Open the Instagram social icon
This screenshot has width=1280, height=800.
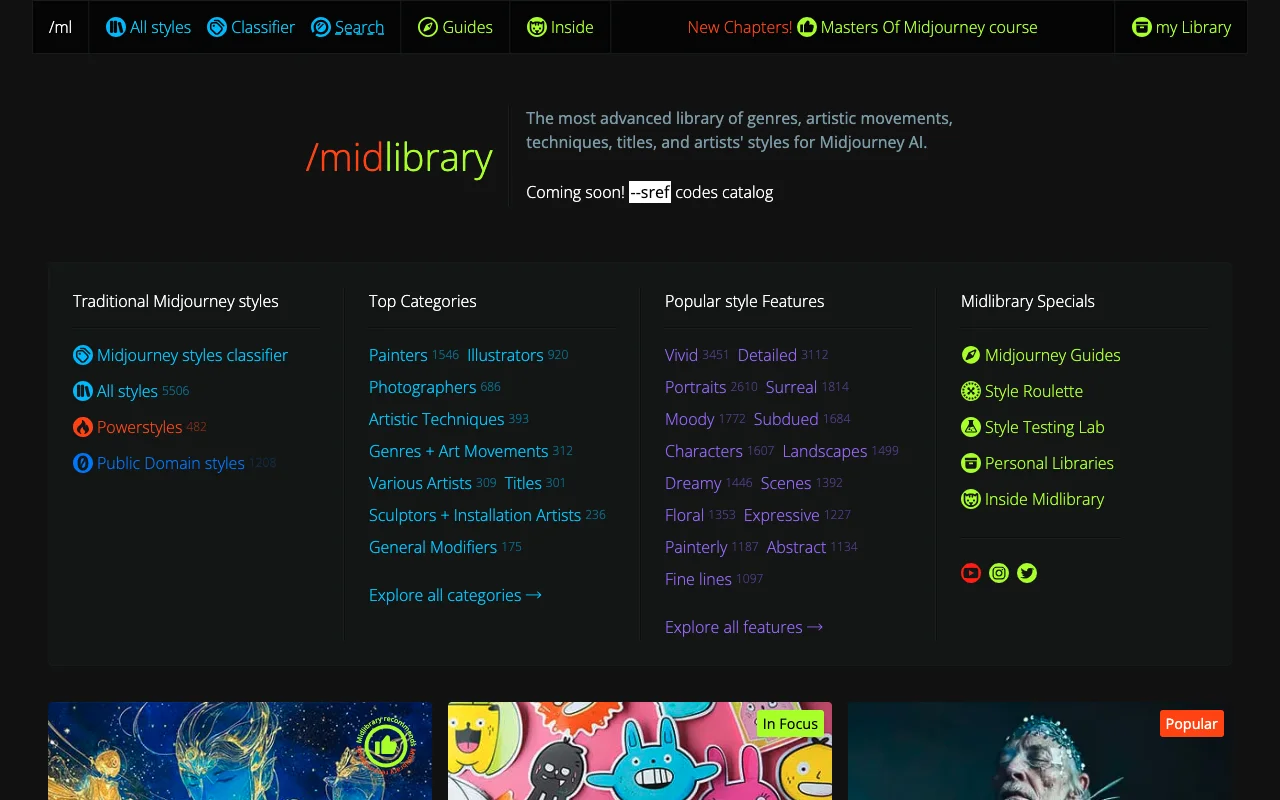[999, 573]
